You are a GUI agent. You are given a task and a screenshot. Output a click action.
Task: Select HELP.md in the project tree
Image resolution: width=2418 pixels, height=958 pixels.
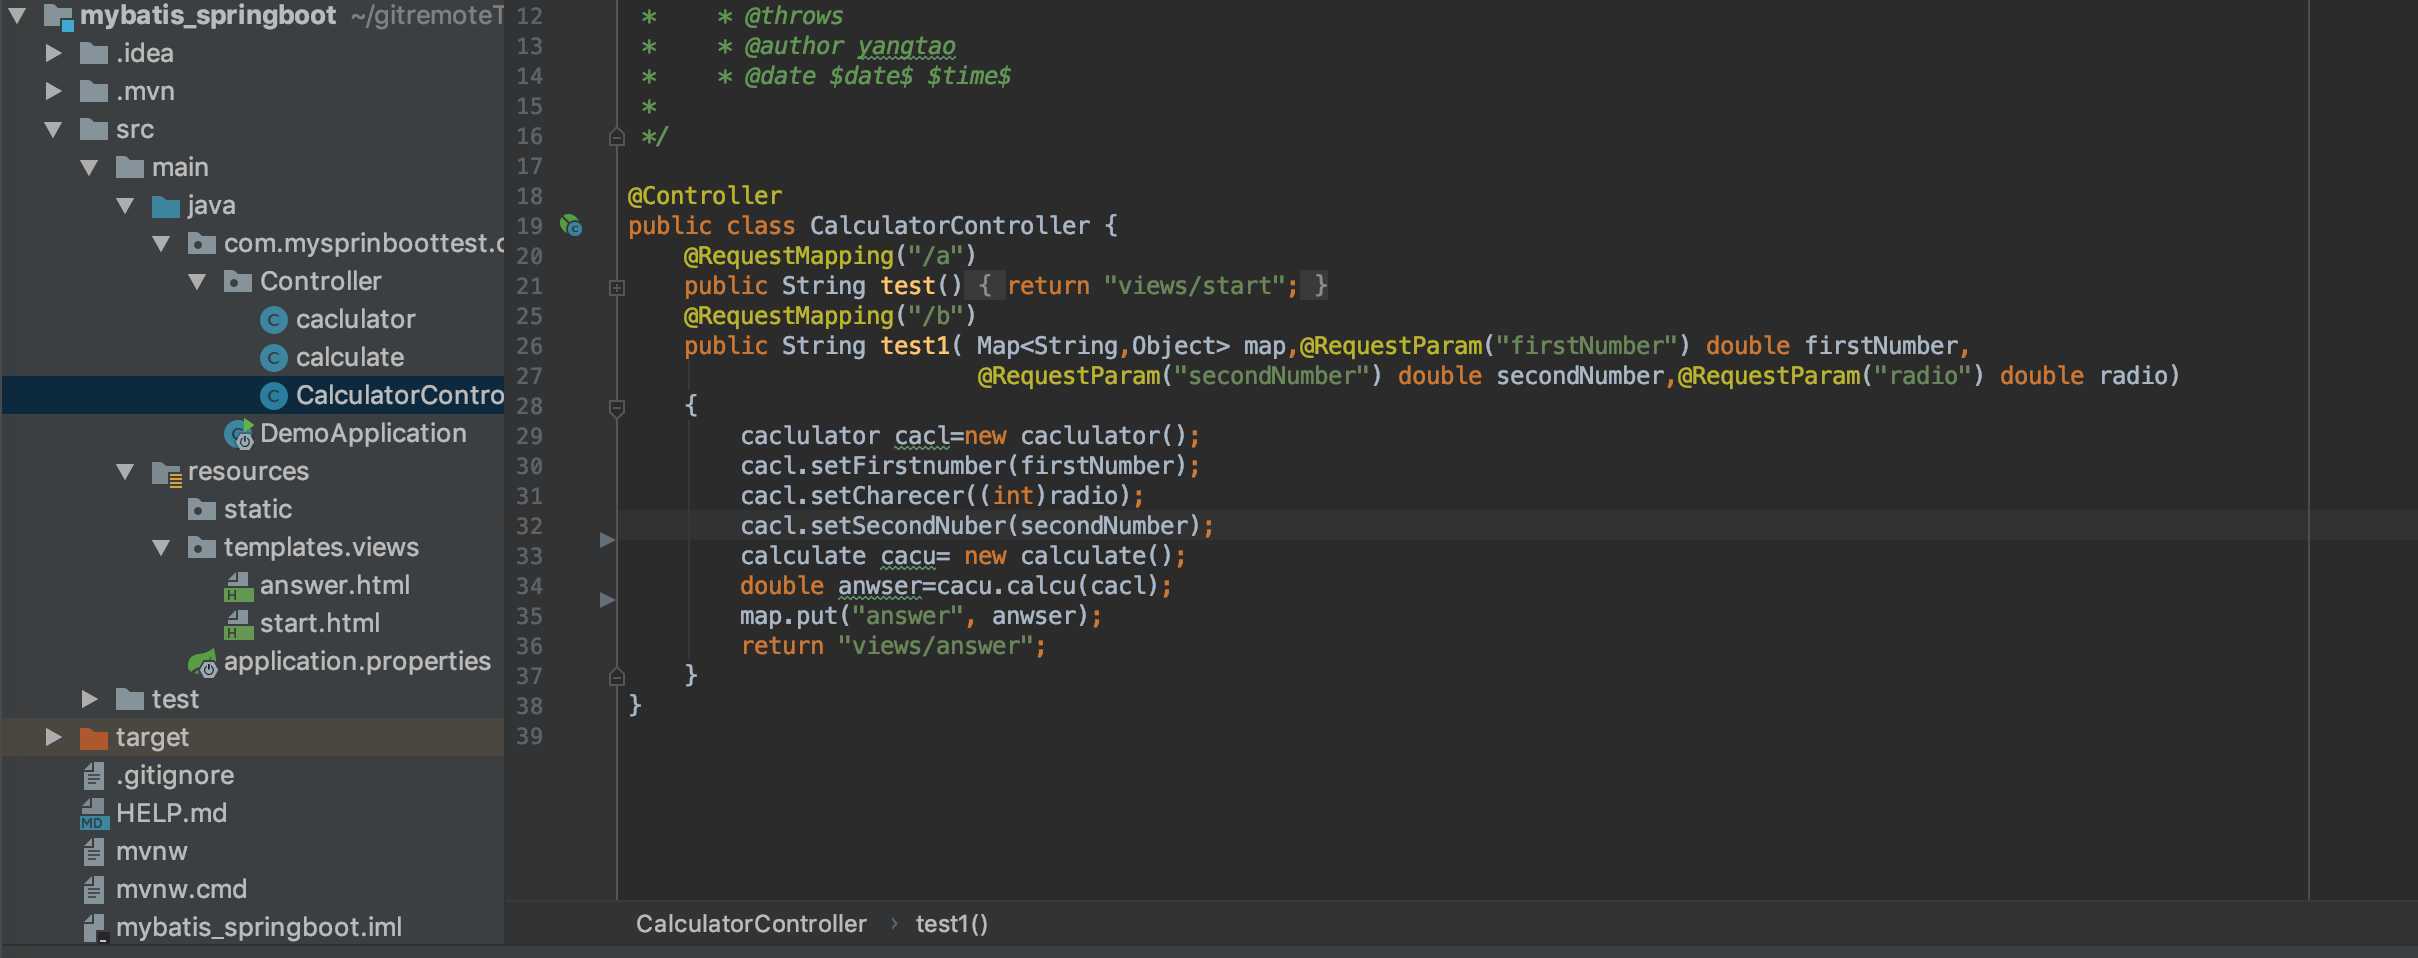[x=171, y=813]
